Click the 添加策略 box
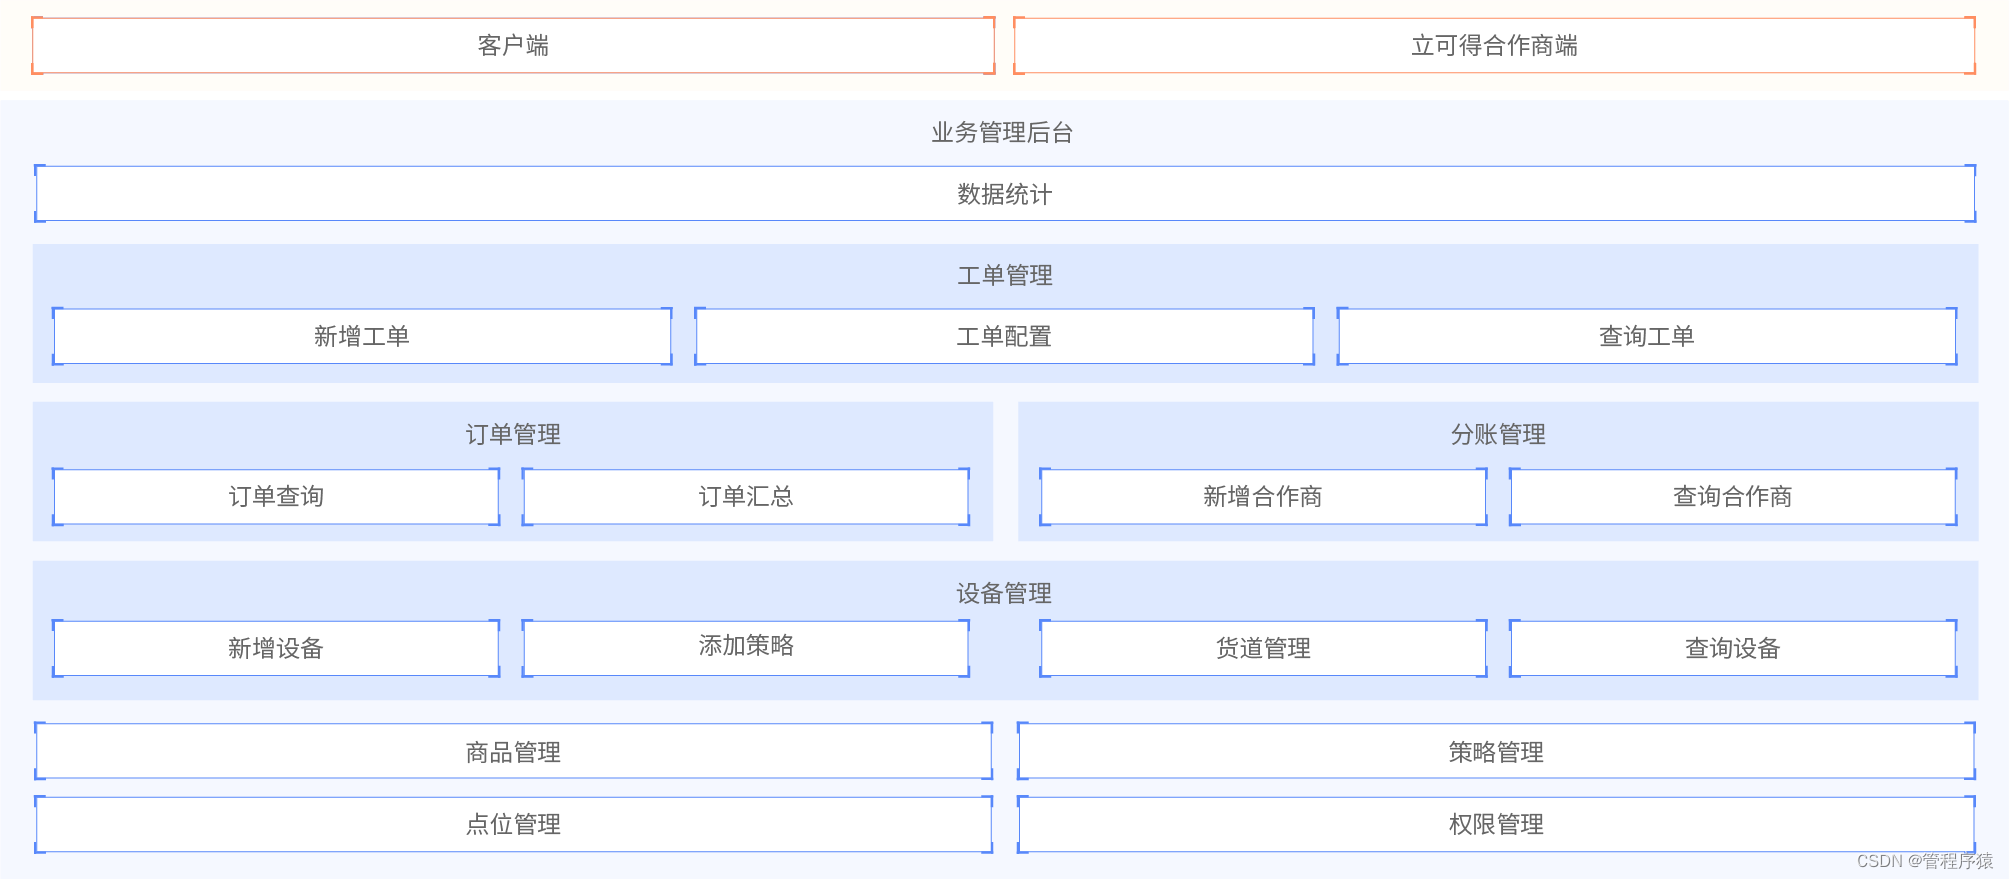 pyautogui.click(x=746, y=648)
